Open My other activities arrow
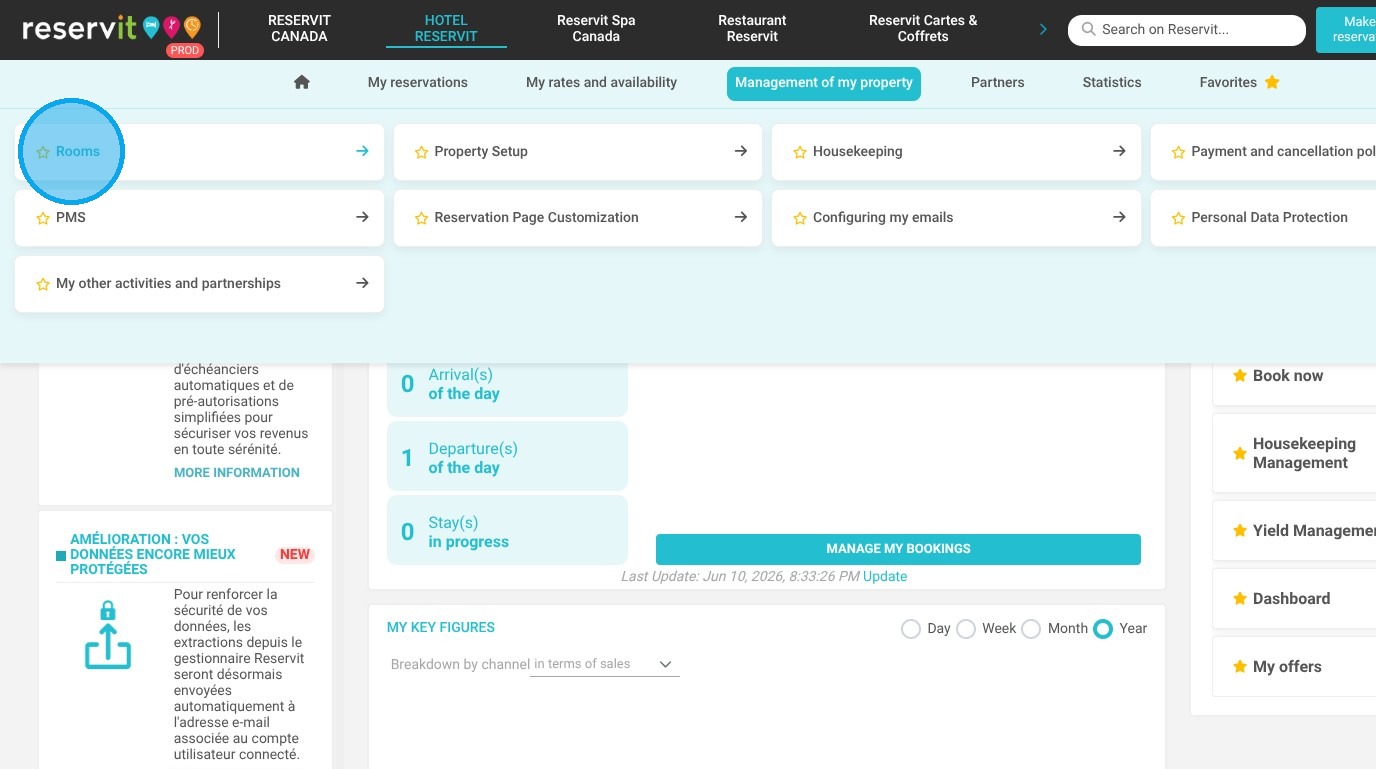This screenshot has width=1376, height=769. coord(362,283)
